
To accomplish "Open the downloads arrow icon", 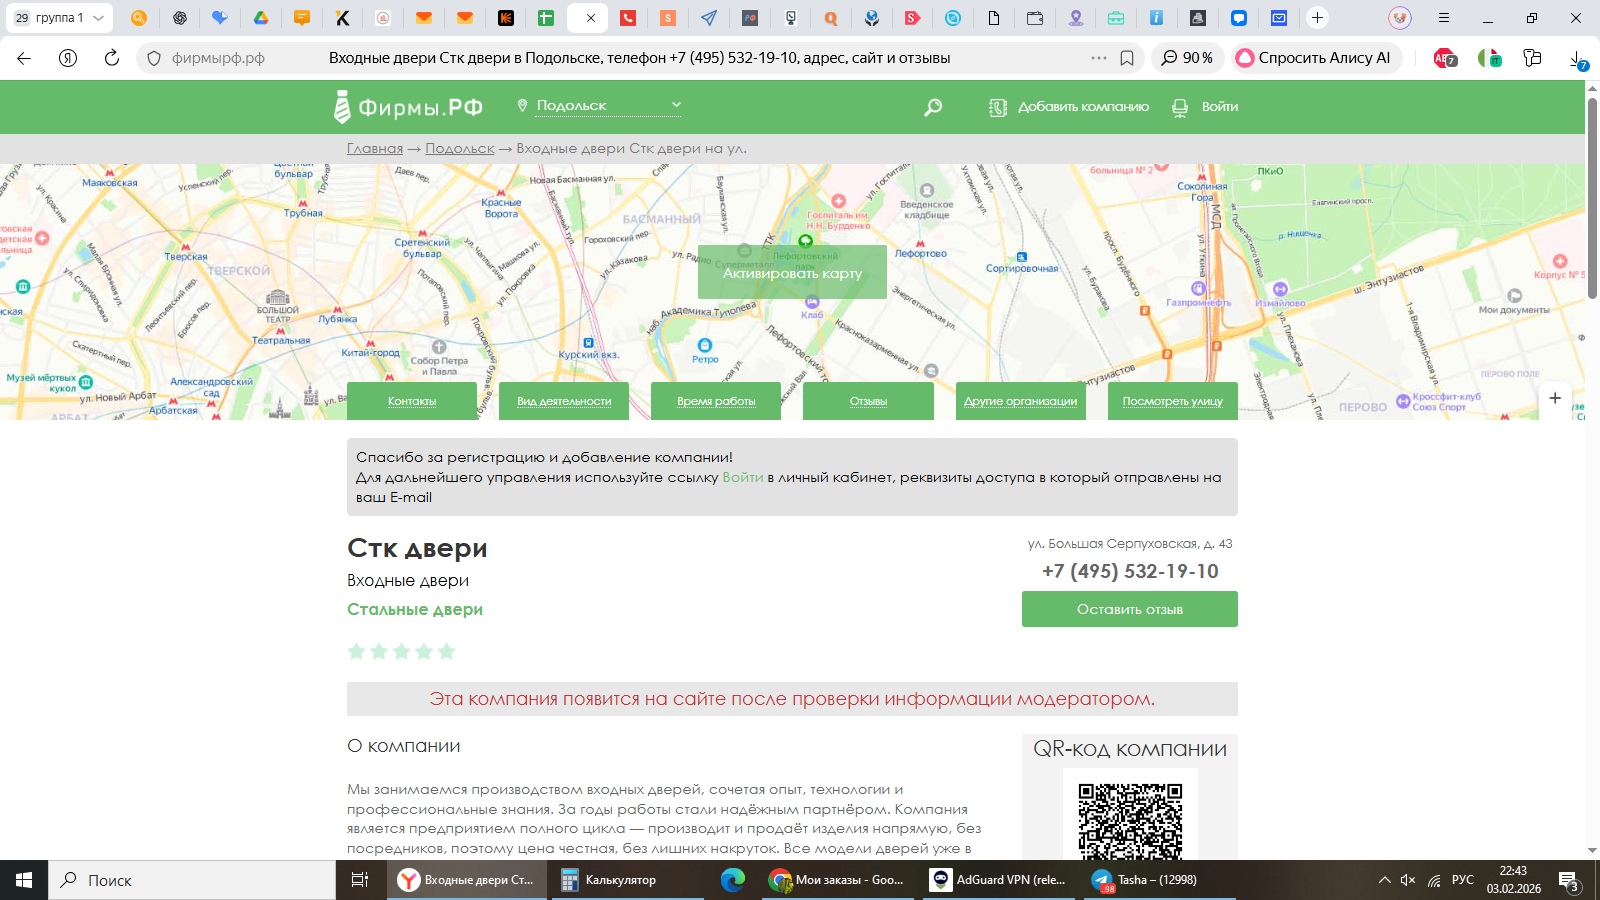I will tap(1577, 59).
